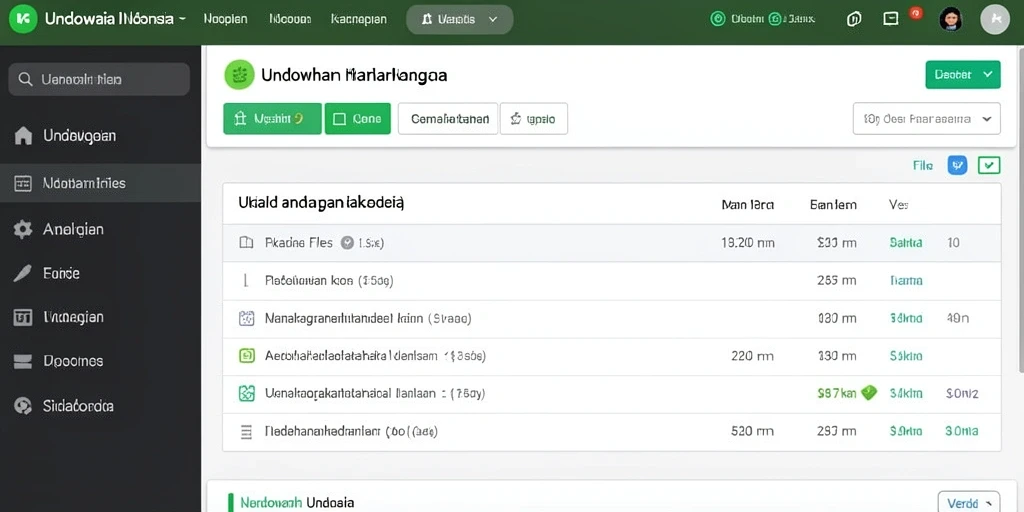Open the shield icon in header

coord(854,20)
